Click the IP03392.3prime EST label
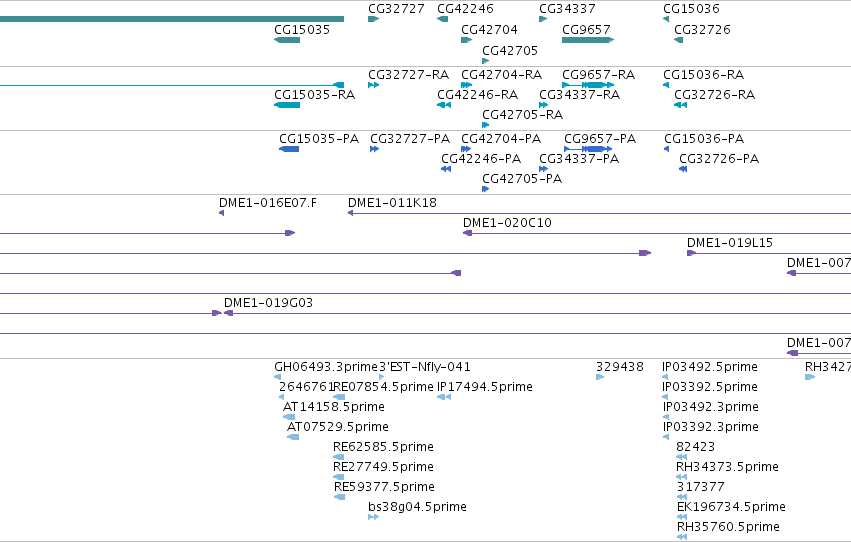 tap(710, 428)
